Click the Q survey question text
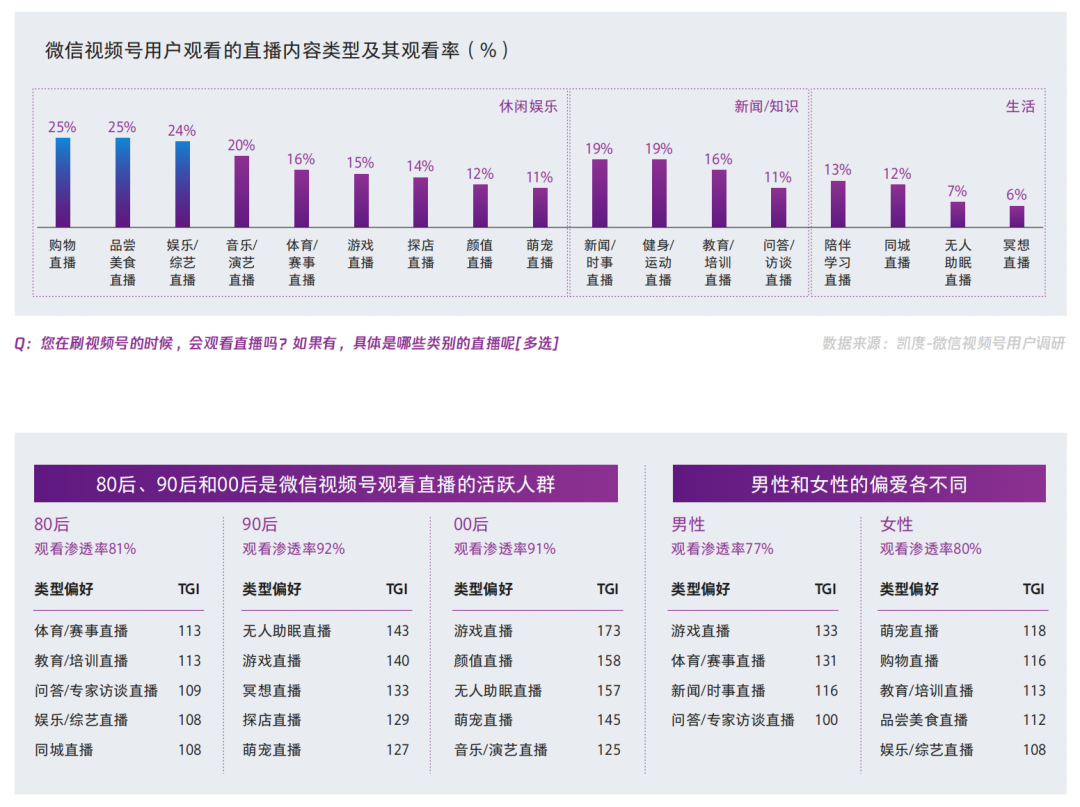The height and width of the screenshot is (807, 1080). click(x=300, y=340)
